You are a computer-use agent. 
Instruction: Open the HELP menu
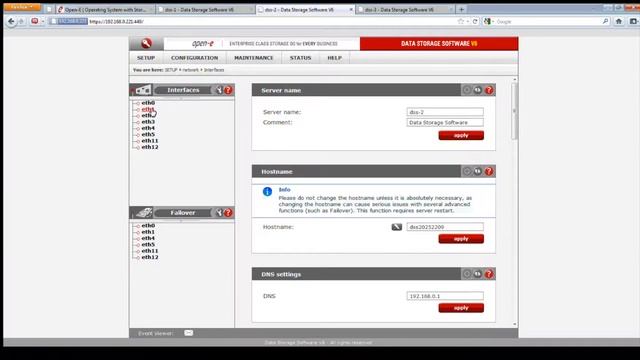click(334, 58)
